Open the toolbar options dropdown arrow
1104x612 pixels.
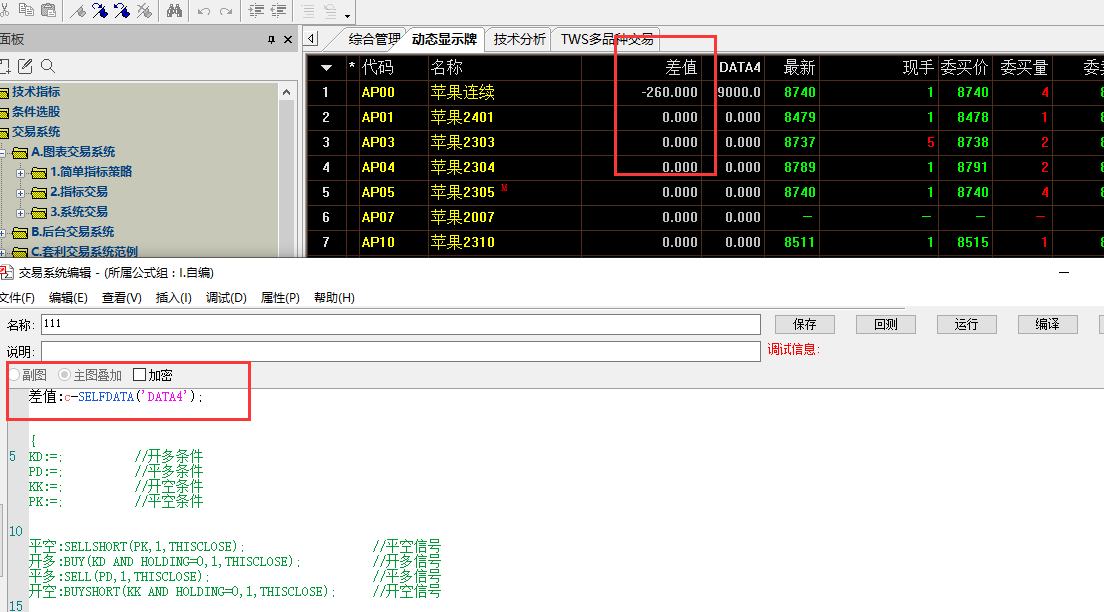click(347, 15)
